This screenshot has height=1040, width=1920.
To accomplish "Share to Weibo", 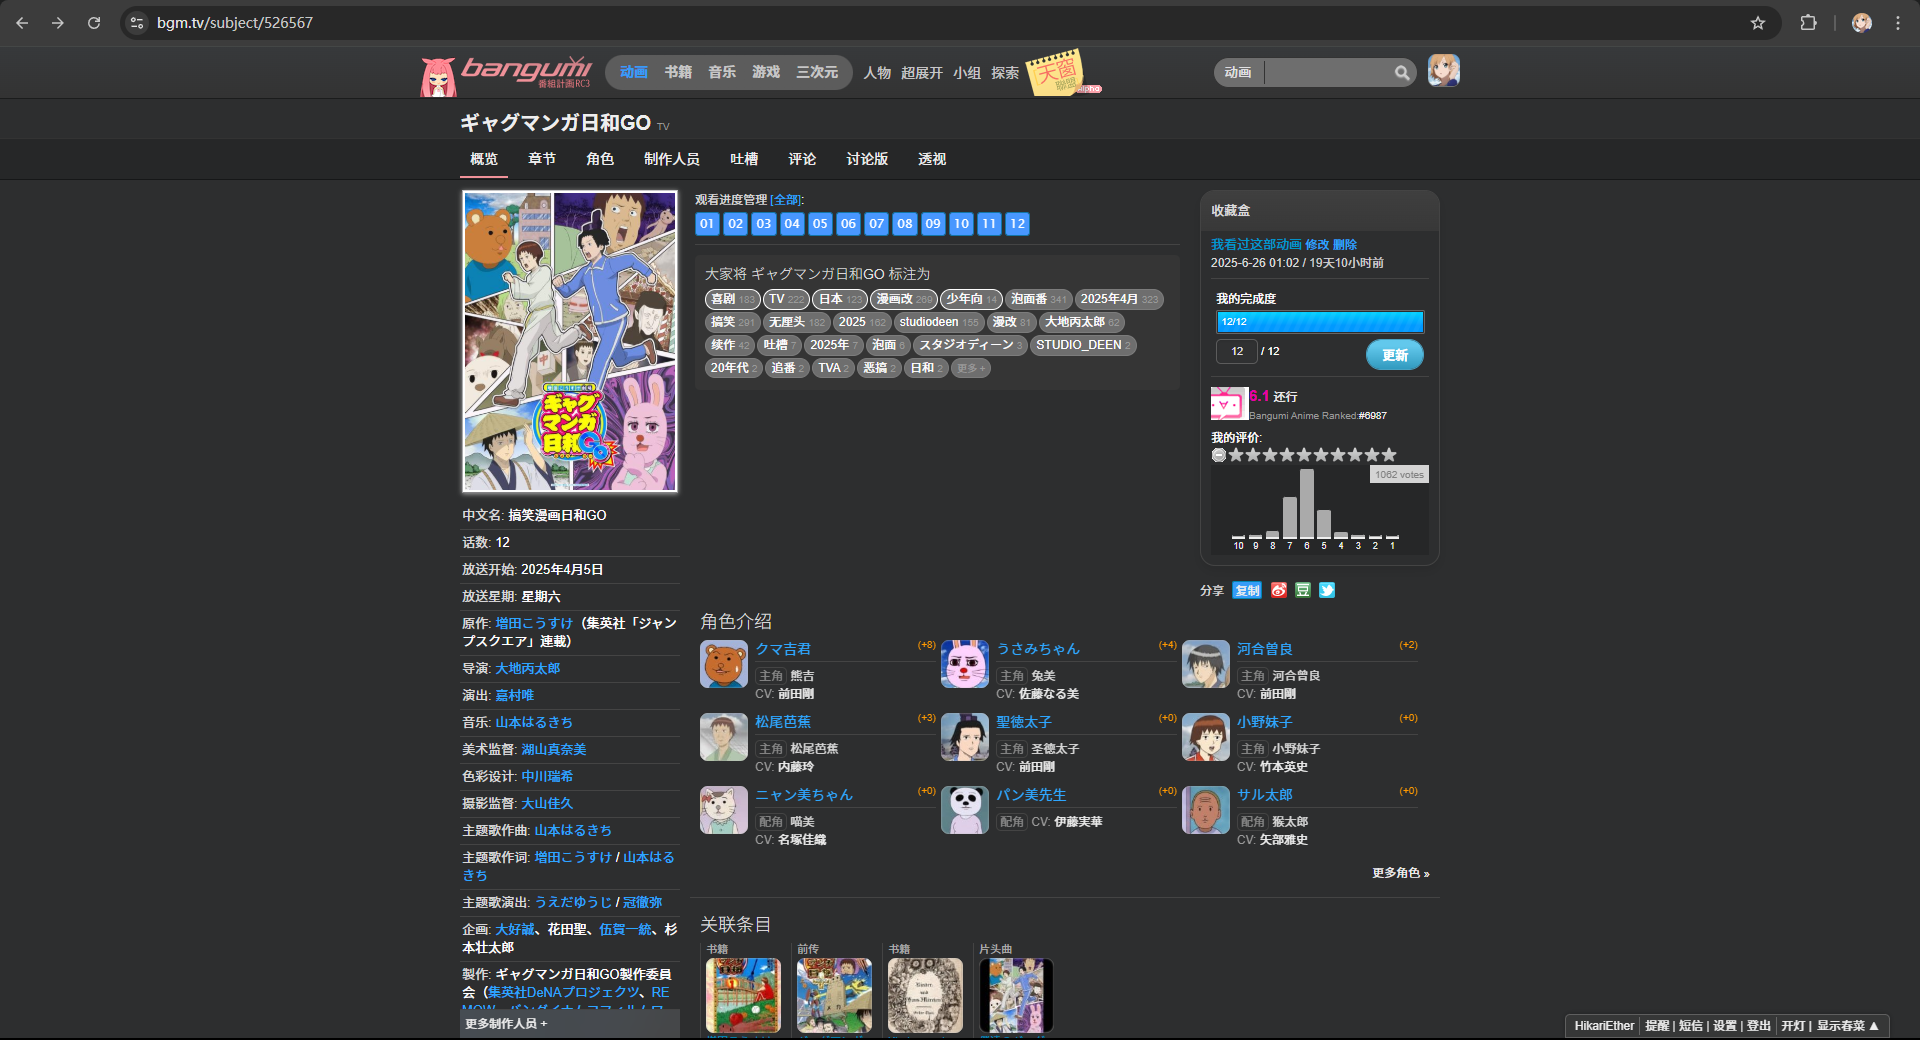I will pyautogui.click(x=1278, y=590).
